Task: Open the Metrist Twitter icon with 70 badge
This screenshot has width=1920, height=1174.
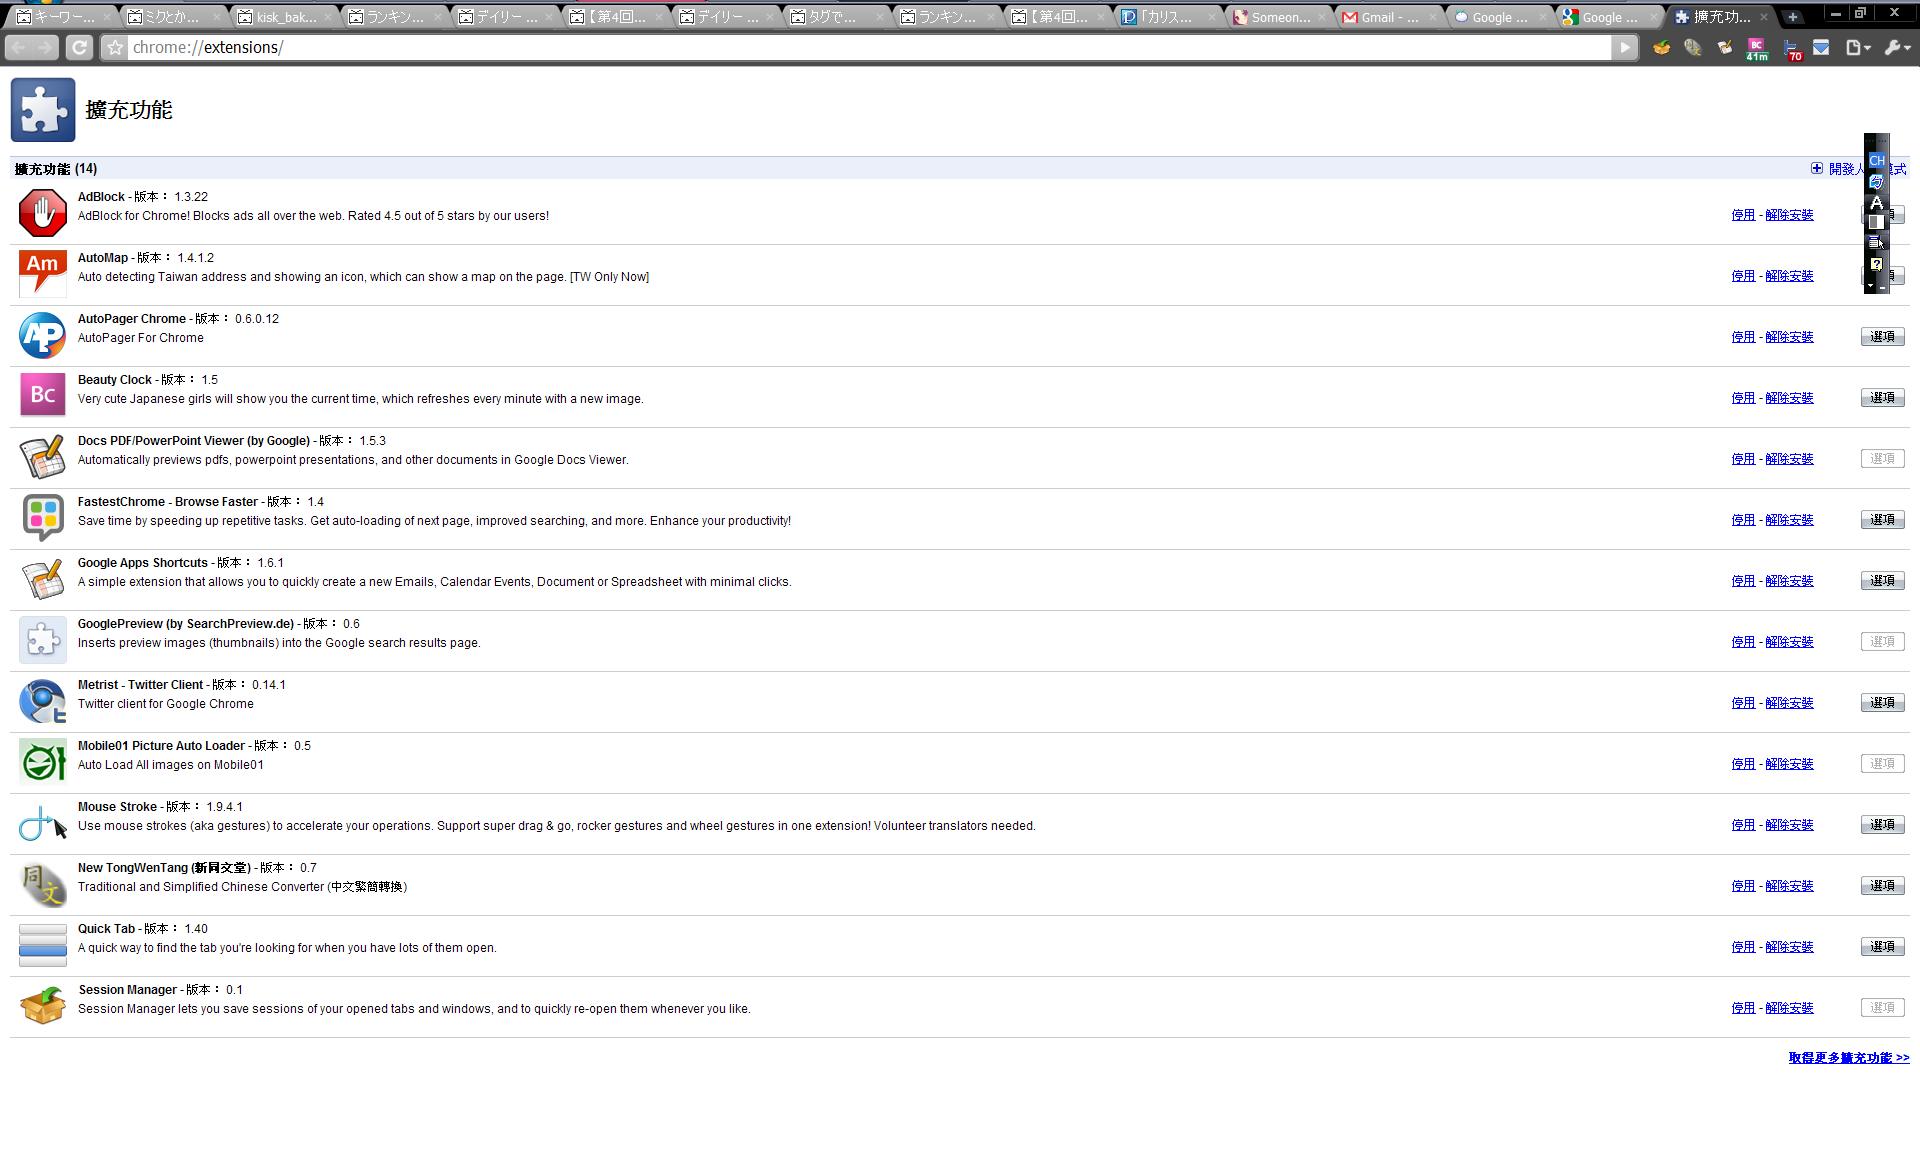Action: [x=1791, y=48]
